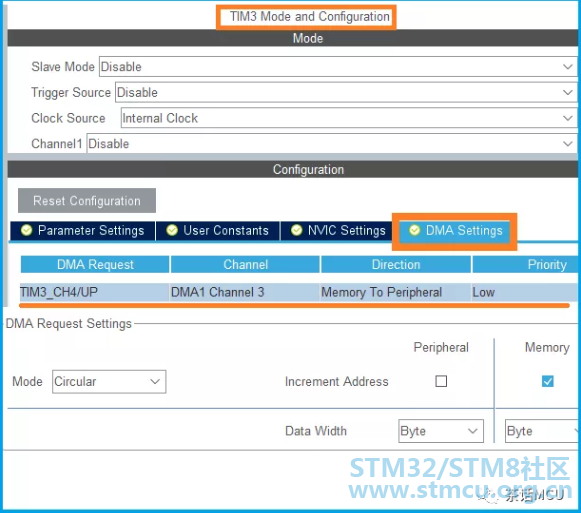Screen dimensions: 581x513
Task: Open the Trigger Source dropdown
Action: 346,92
